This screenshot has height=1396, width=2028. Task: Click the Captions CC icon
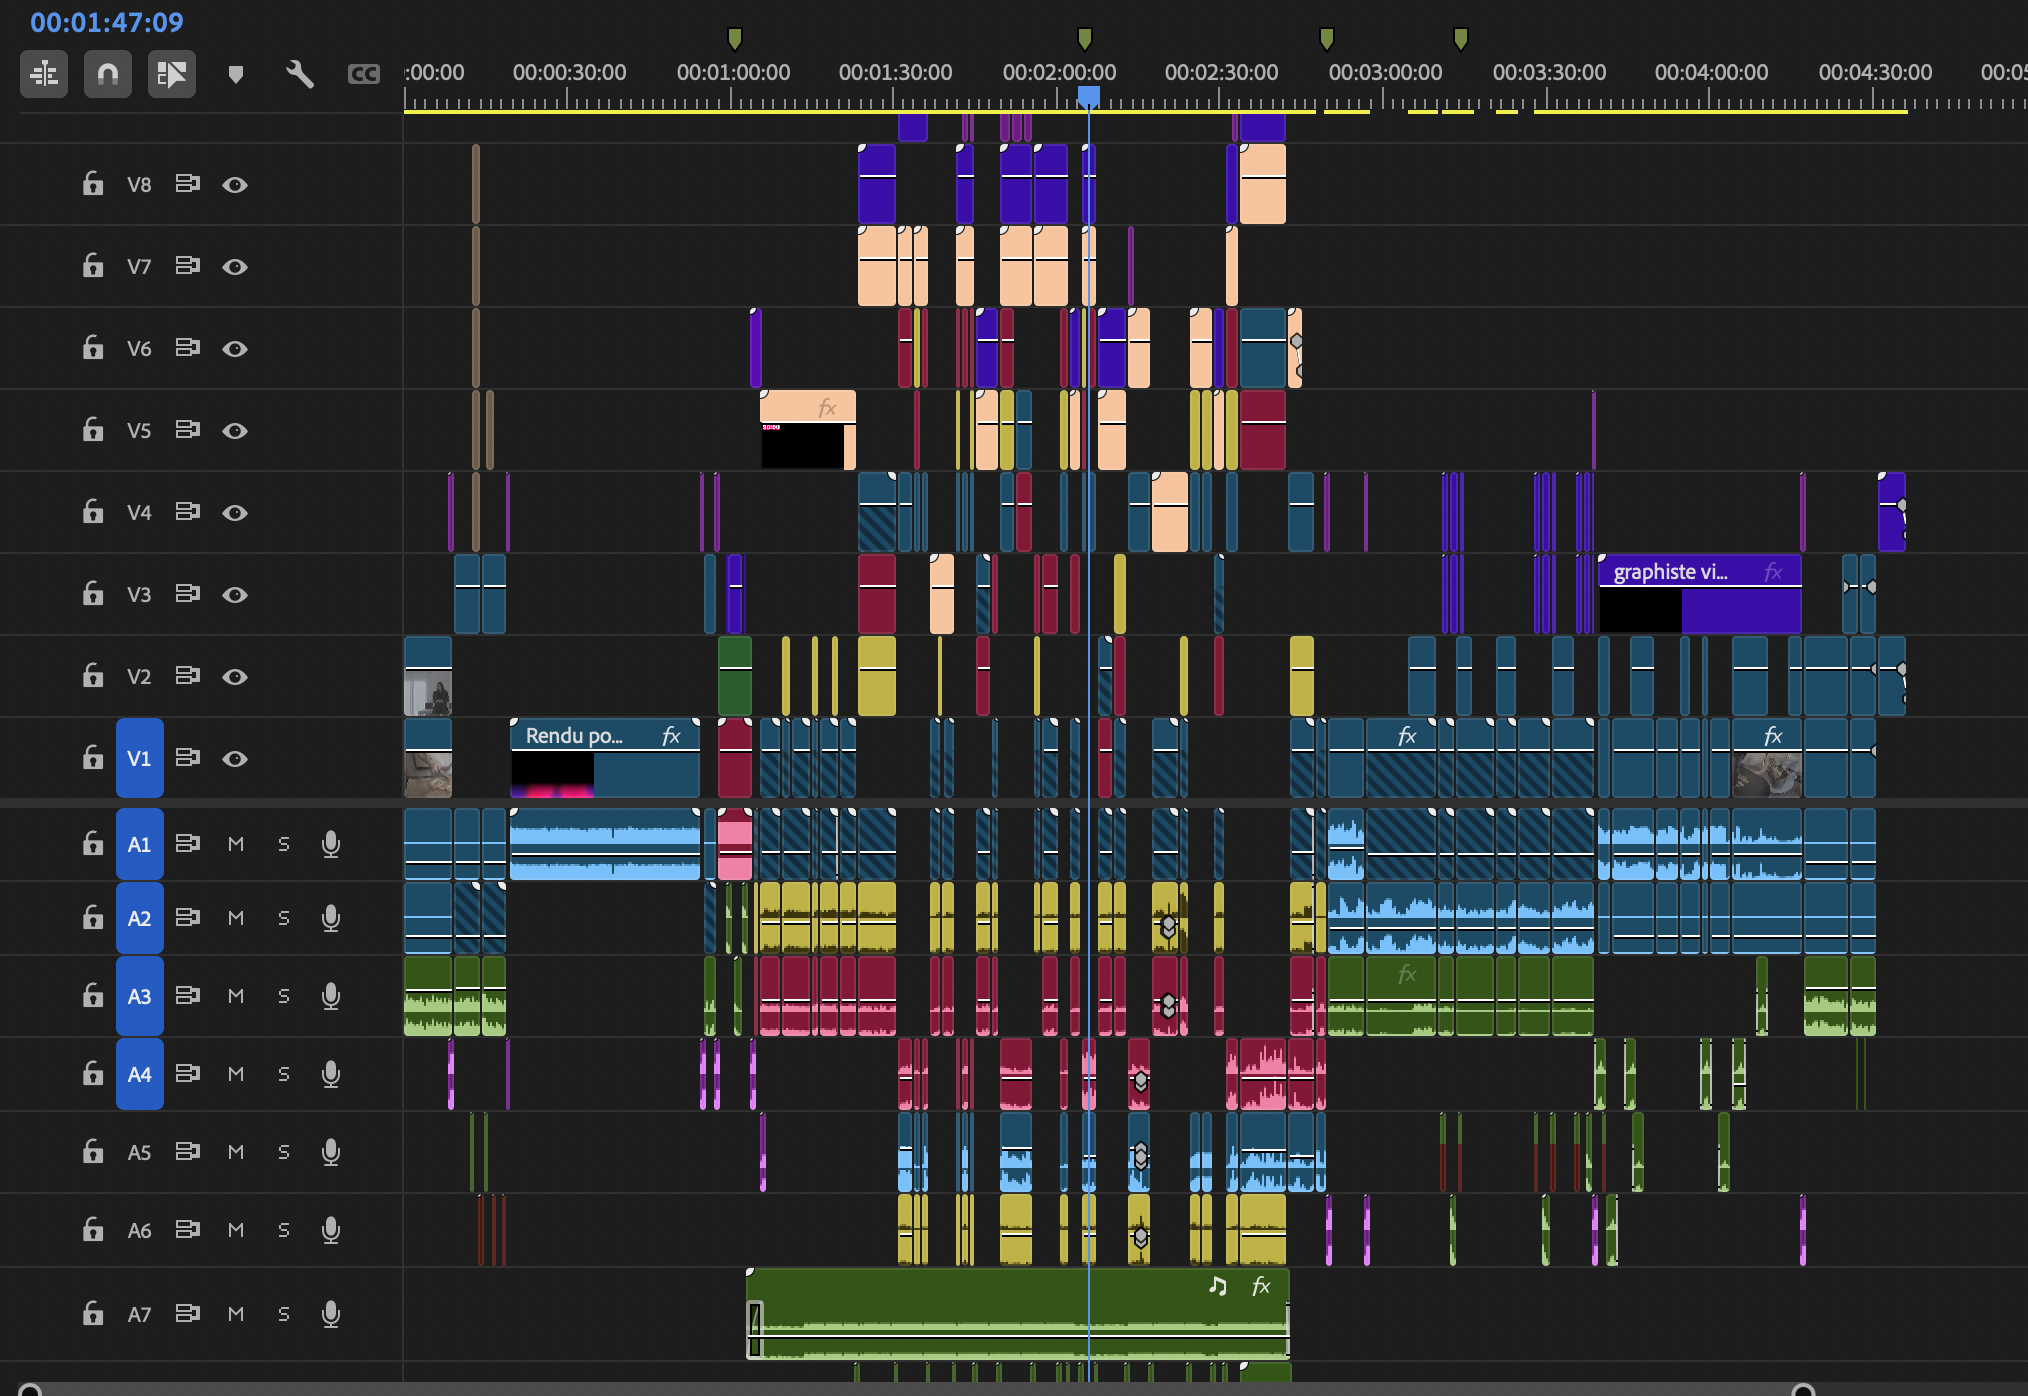[x=363, y=74]
